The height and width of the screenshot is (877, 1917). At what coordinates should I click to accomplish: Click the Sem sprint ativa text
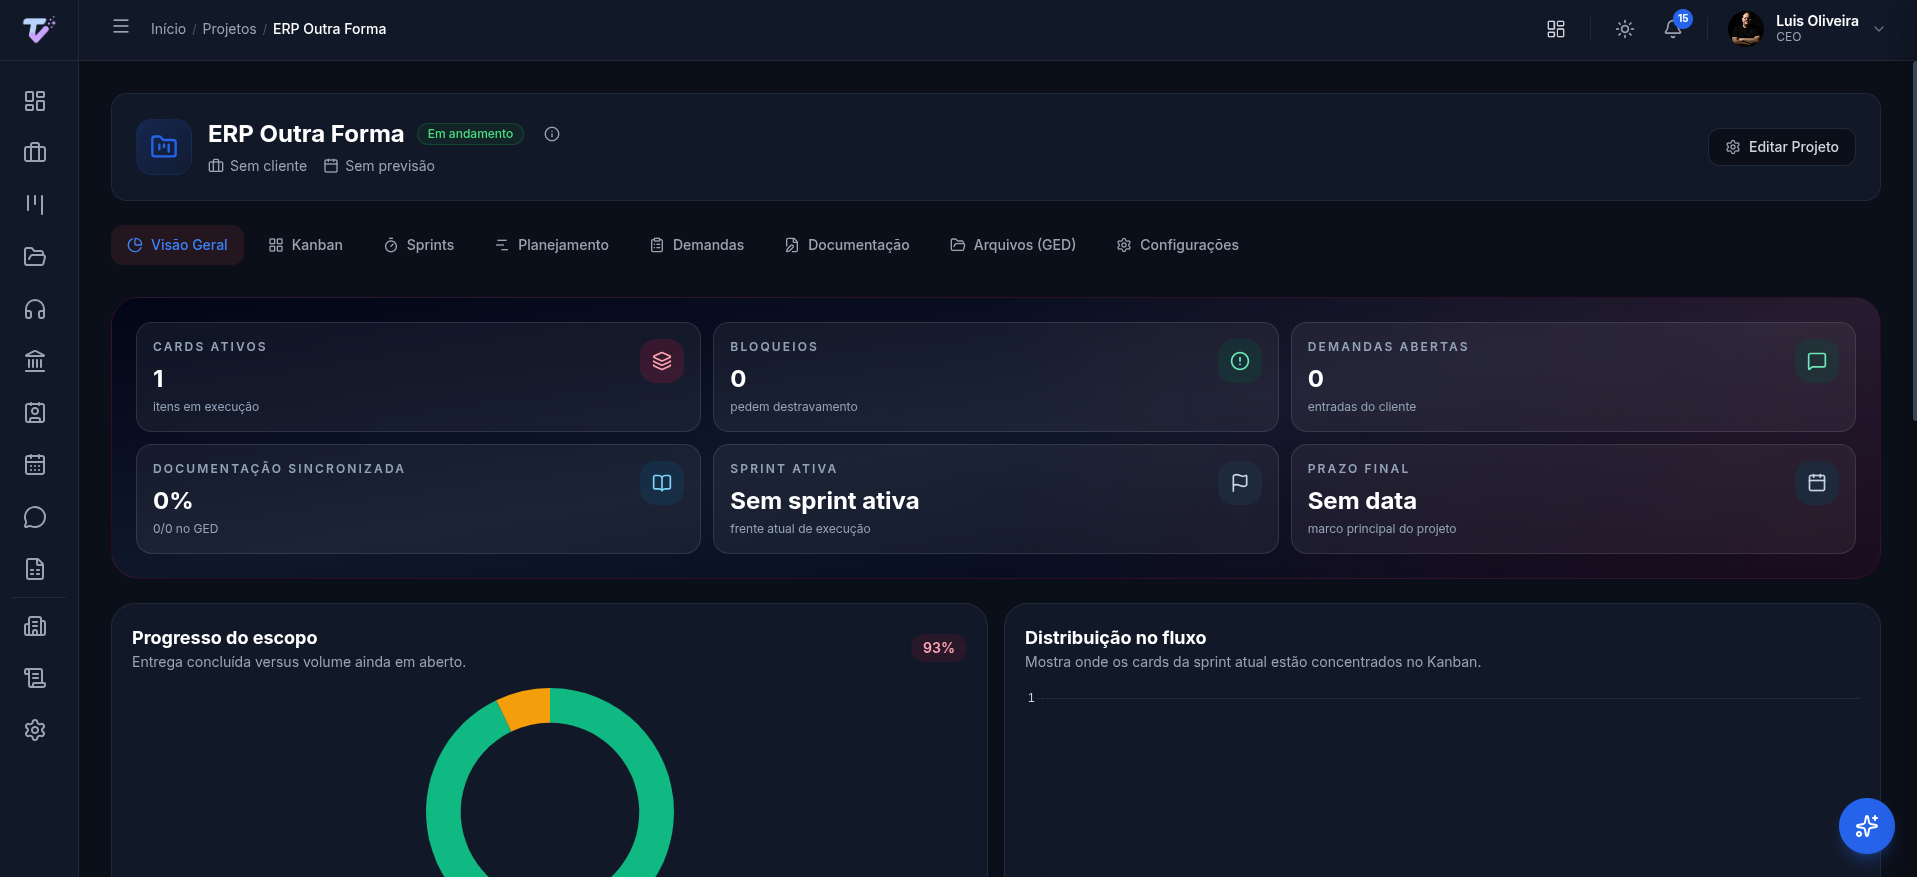coord(824,501)
